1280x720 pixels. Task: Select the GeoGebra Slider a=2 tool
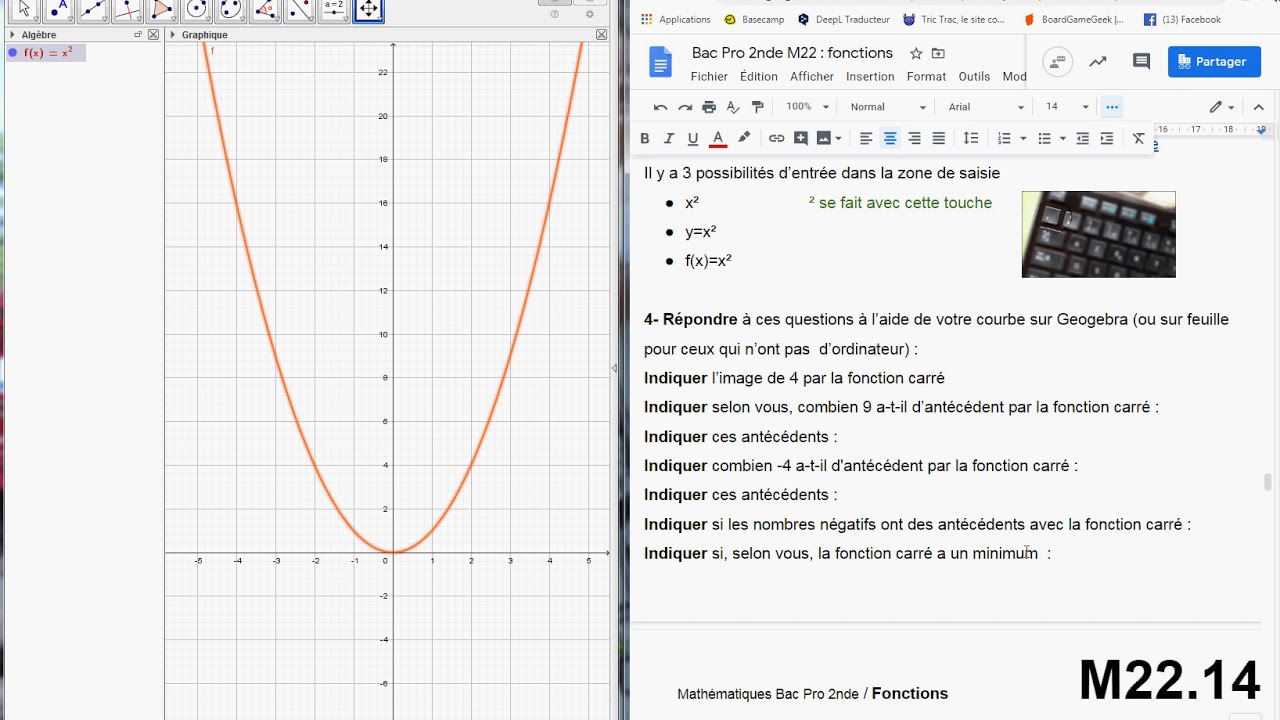coord(335,10)
